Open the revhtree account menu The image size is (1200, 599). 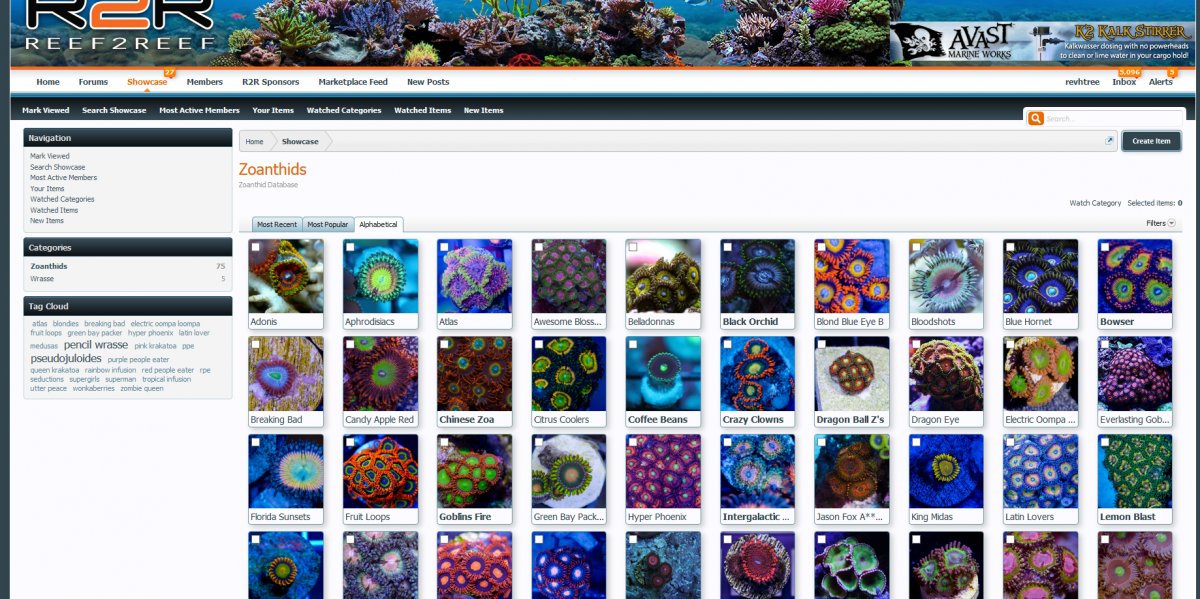point(1082,82)
